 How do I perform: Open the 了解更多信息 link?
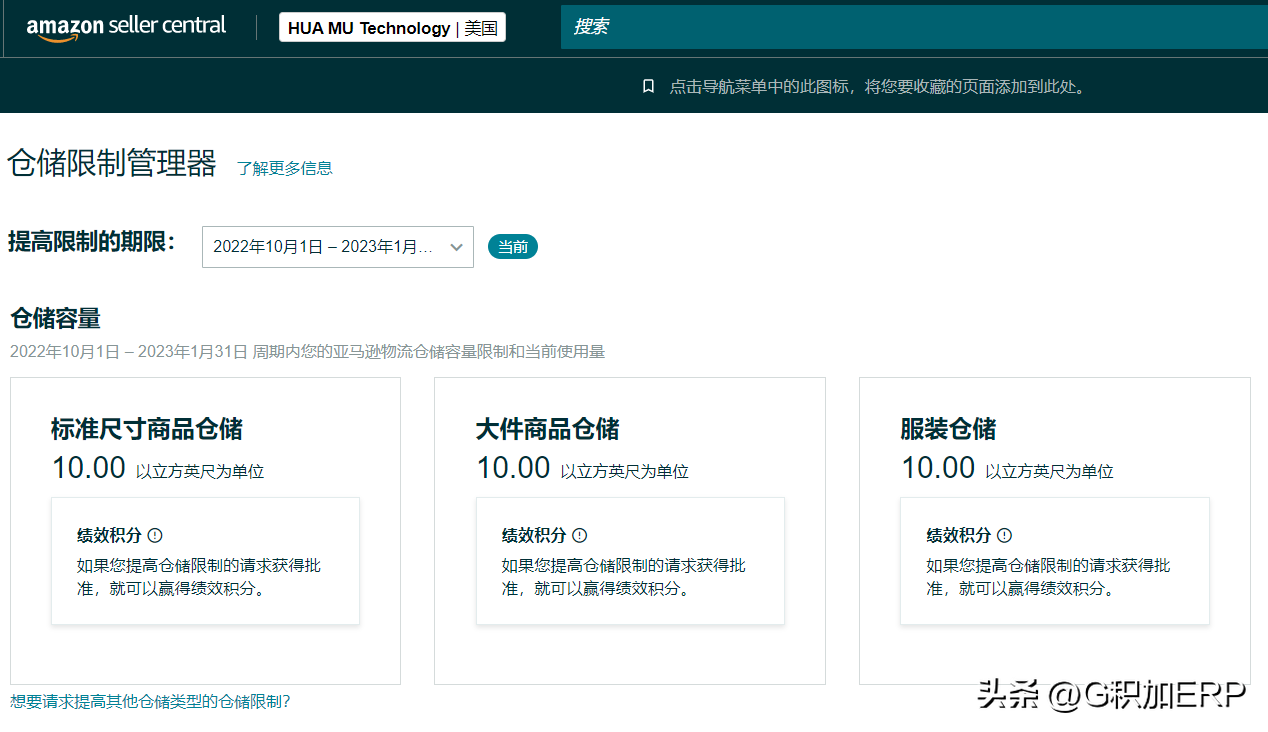click(284, 168)
